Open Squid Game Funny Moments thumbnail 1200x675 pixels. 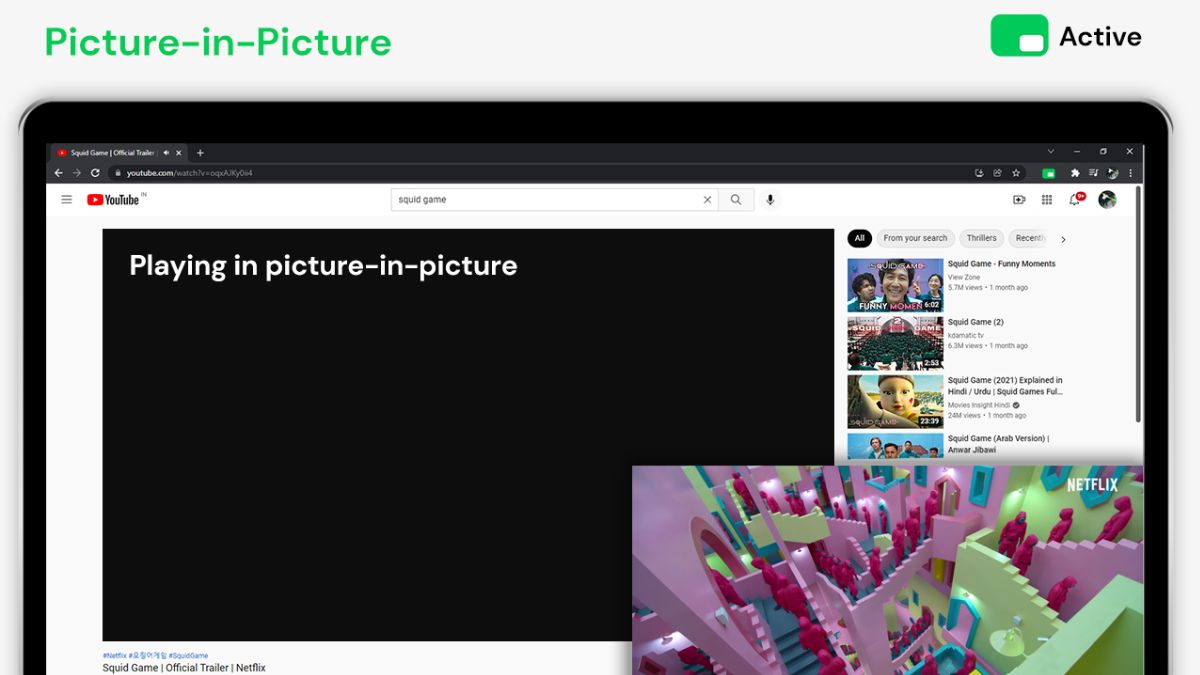pos(895,285)
